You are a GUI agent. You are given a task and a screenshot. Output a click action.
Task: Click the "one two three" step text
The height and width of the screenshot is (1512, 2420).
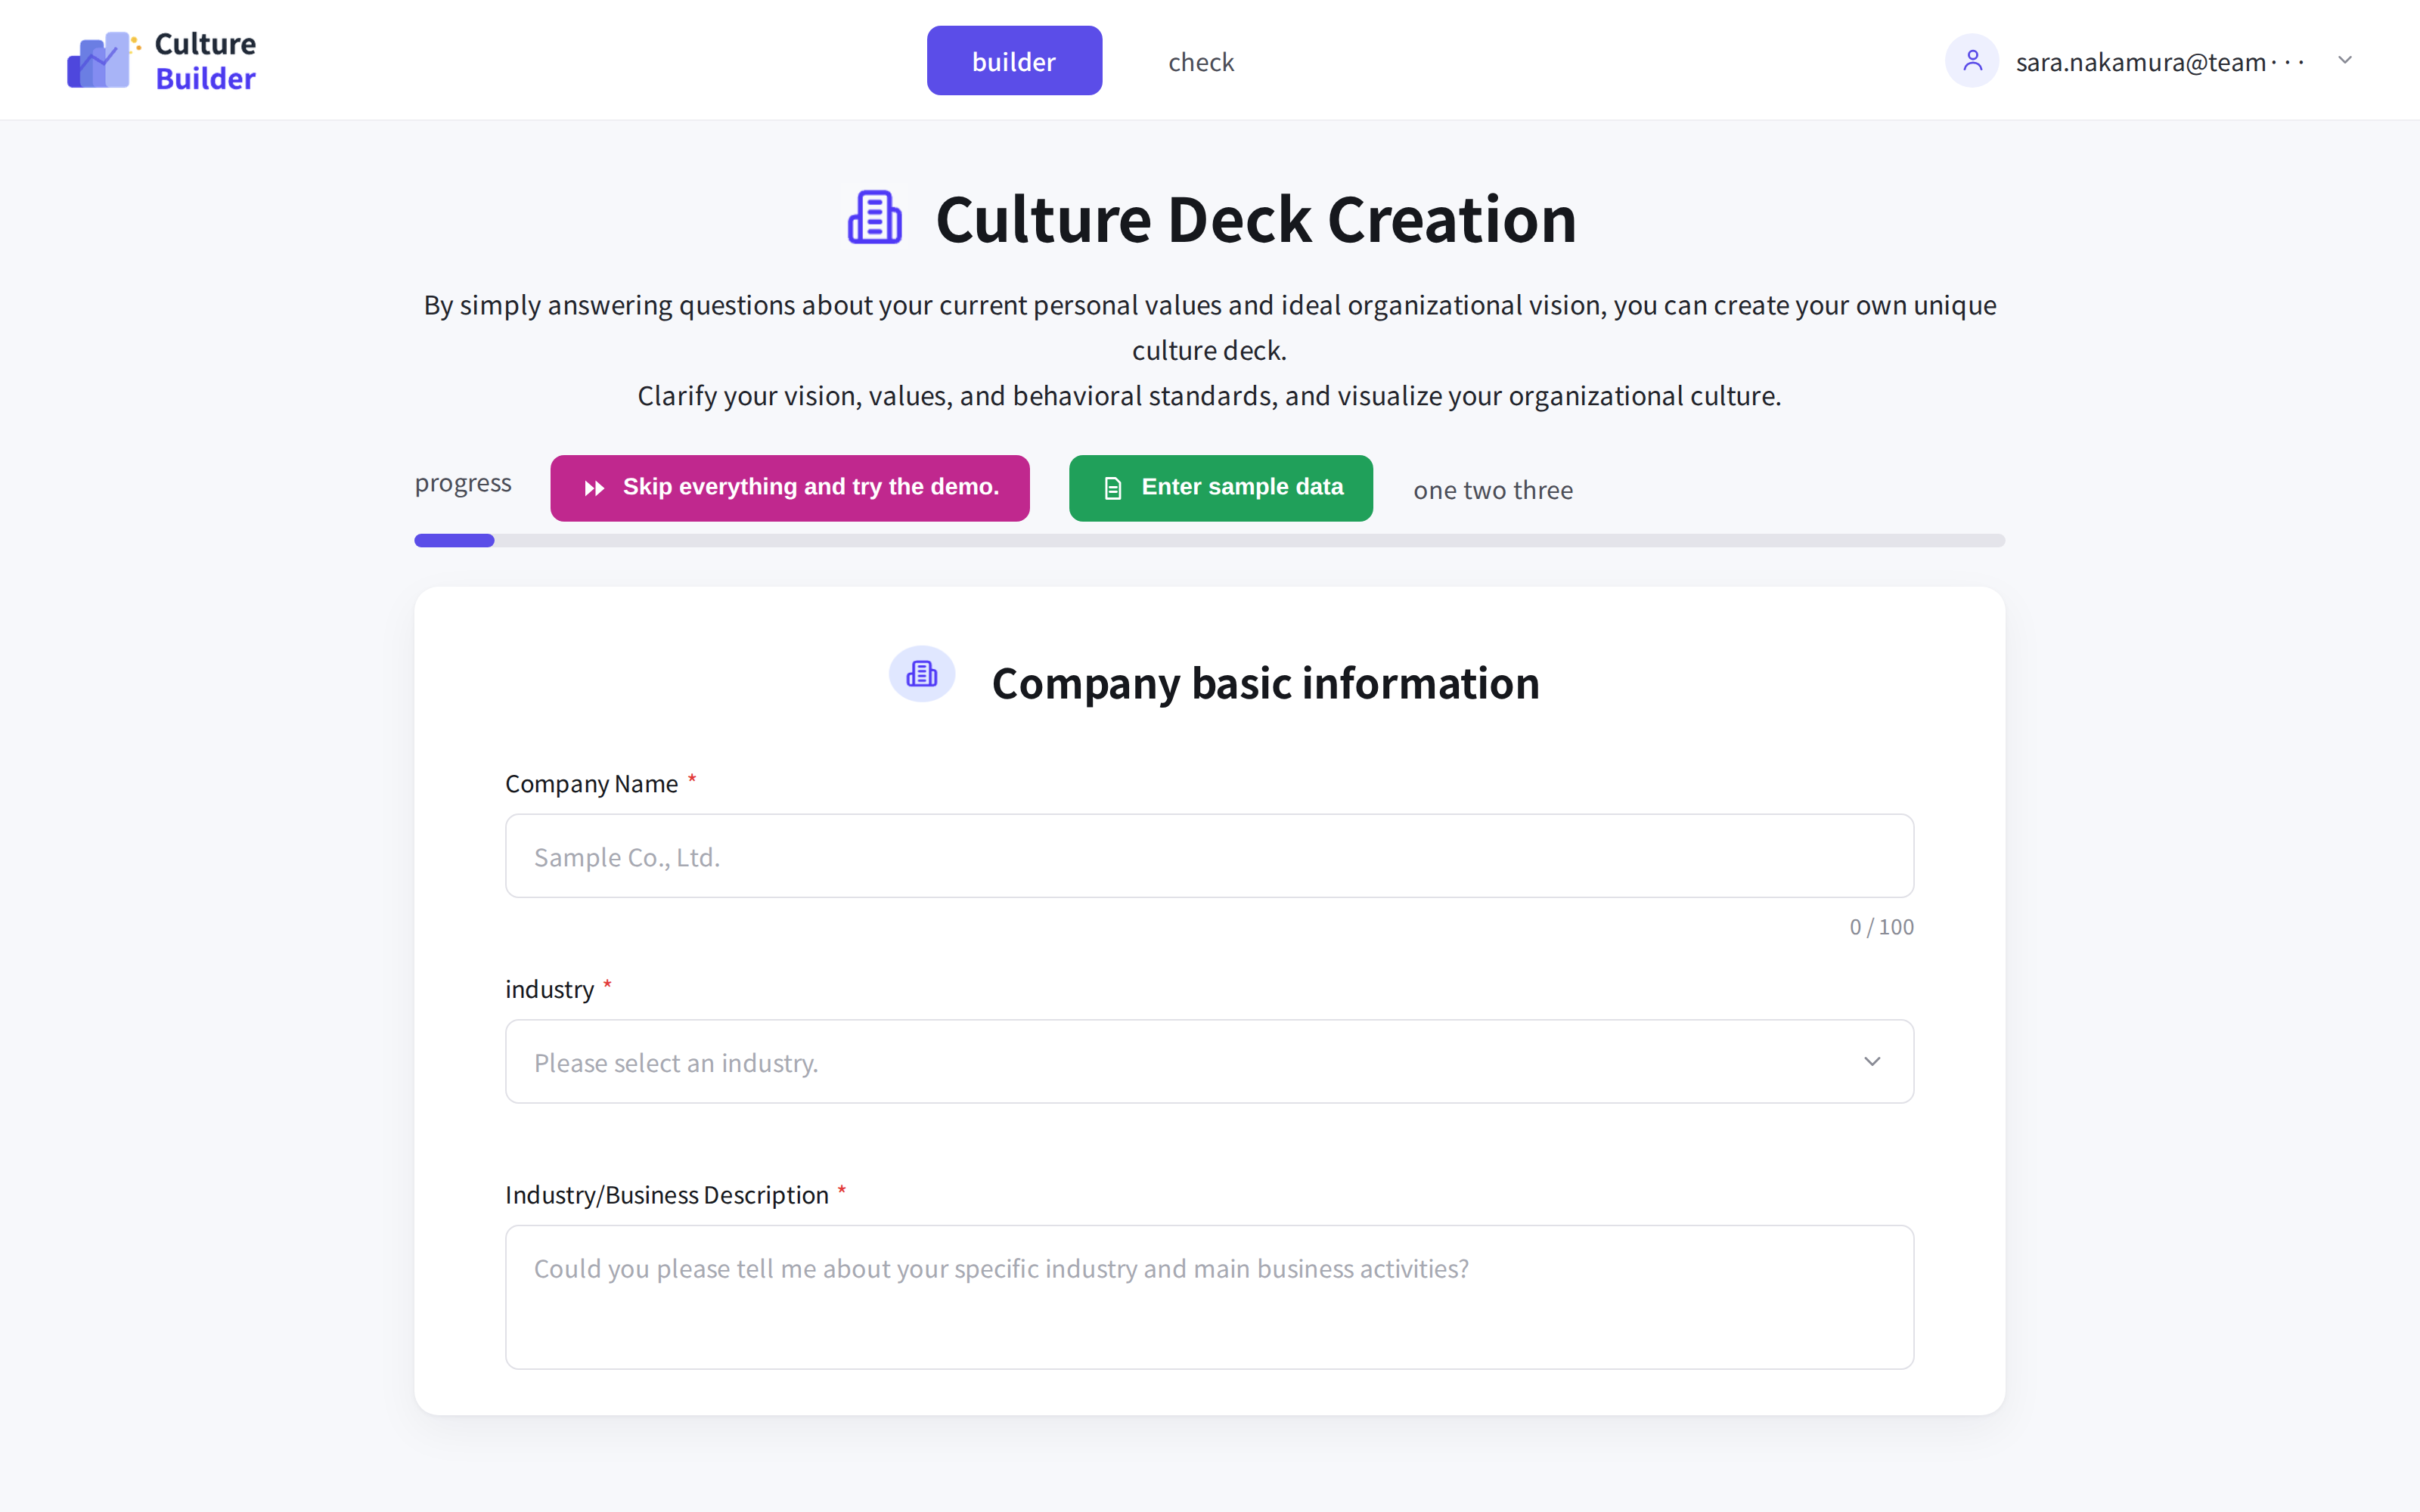click(x=1493, y=490)
